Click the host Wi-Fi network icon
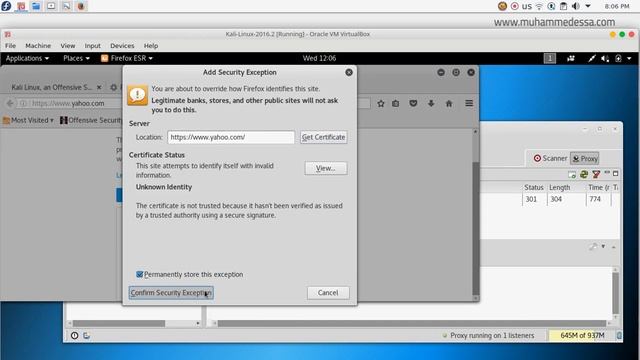640x360 pixels. tap(539, 6)
